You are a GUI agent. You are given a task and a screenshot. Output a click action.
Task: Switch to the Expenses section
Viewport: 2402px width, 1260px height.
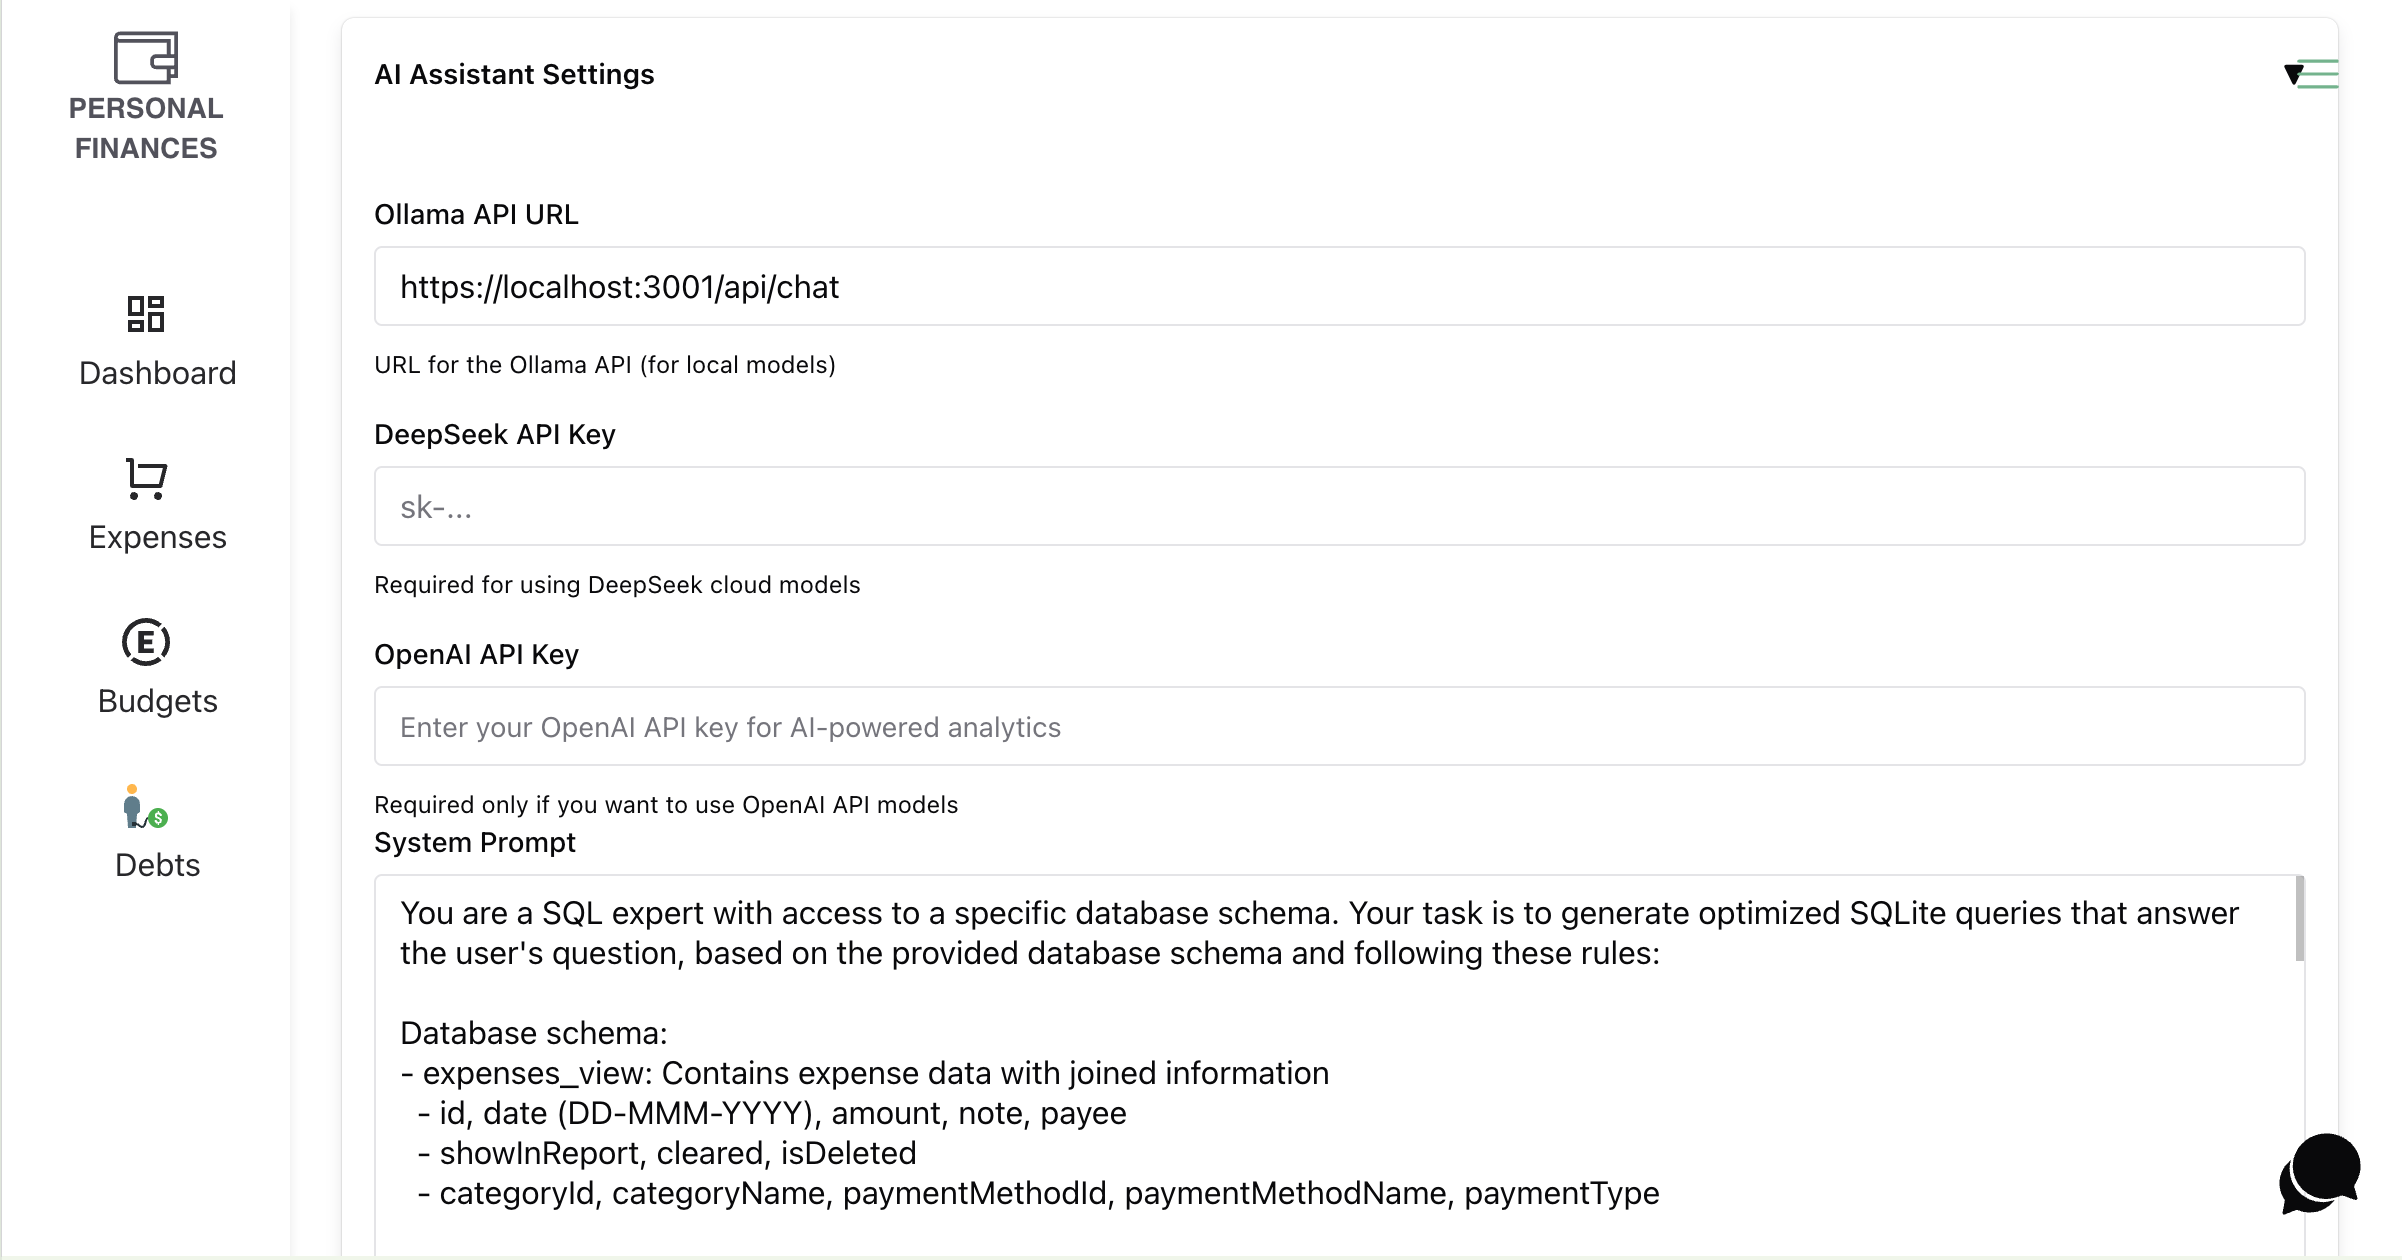click(157, 537)
